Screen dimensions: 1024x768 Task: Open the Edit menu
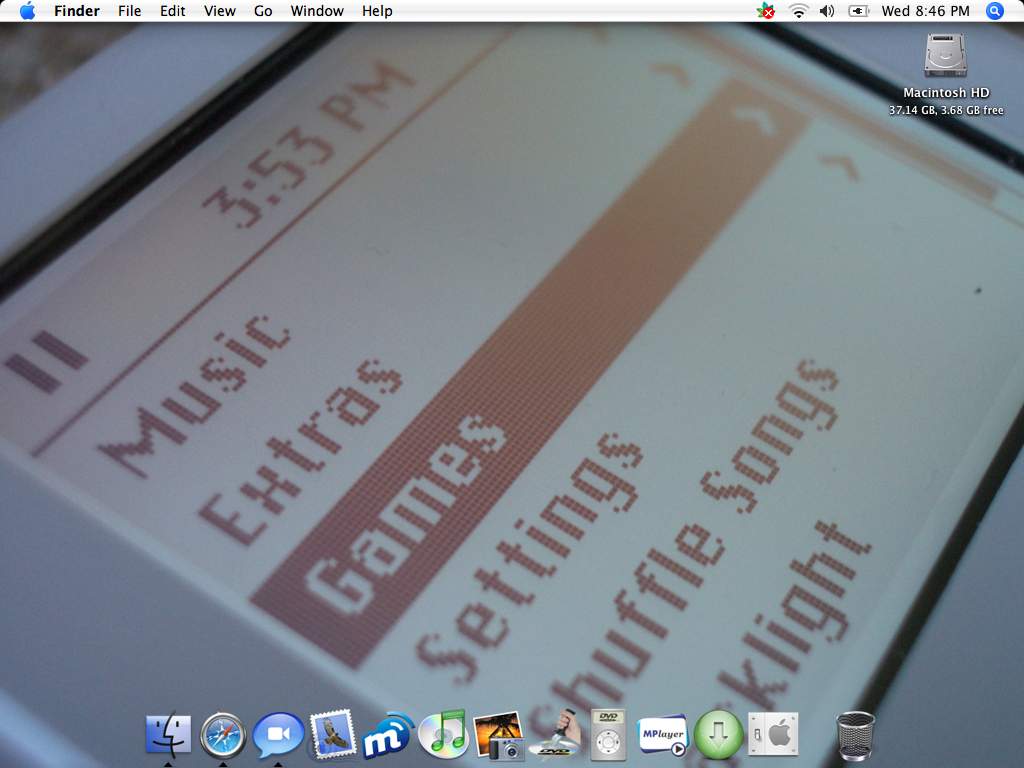click(172, 11)
